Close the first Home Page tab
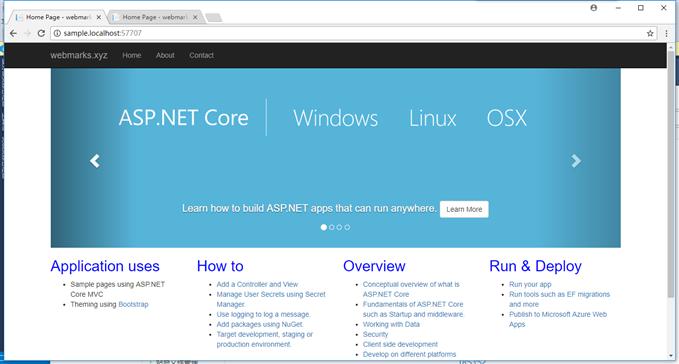Viewport: 679px width, 364px height. pos(99,17)
